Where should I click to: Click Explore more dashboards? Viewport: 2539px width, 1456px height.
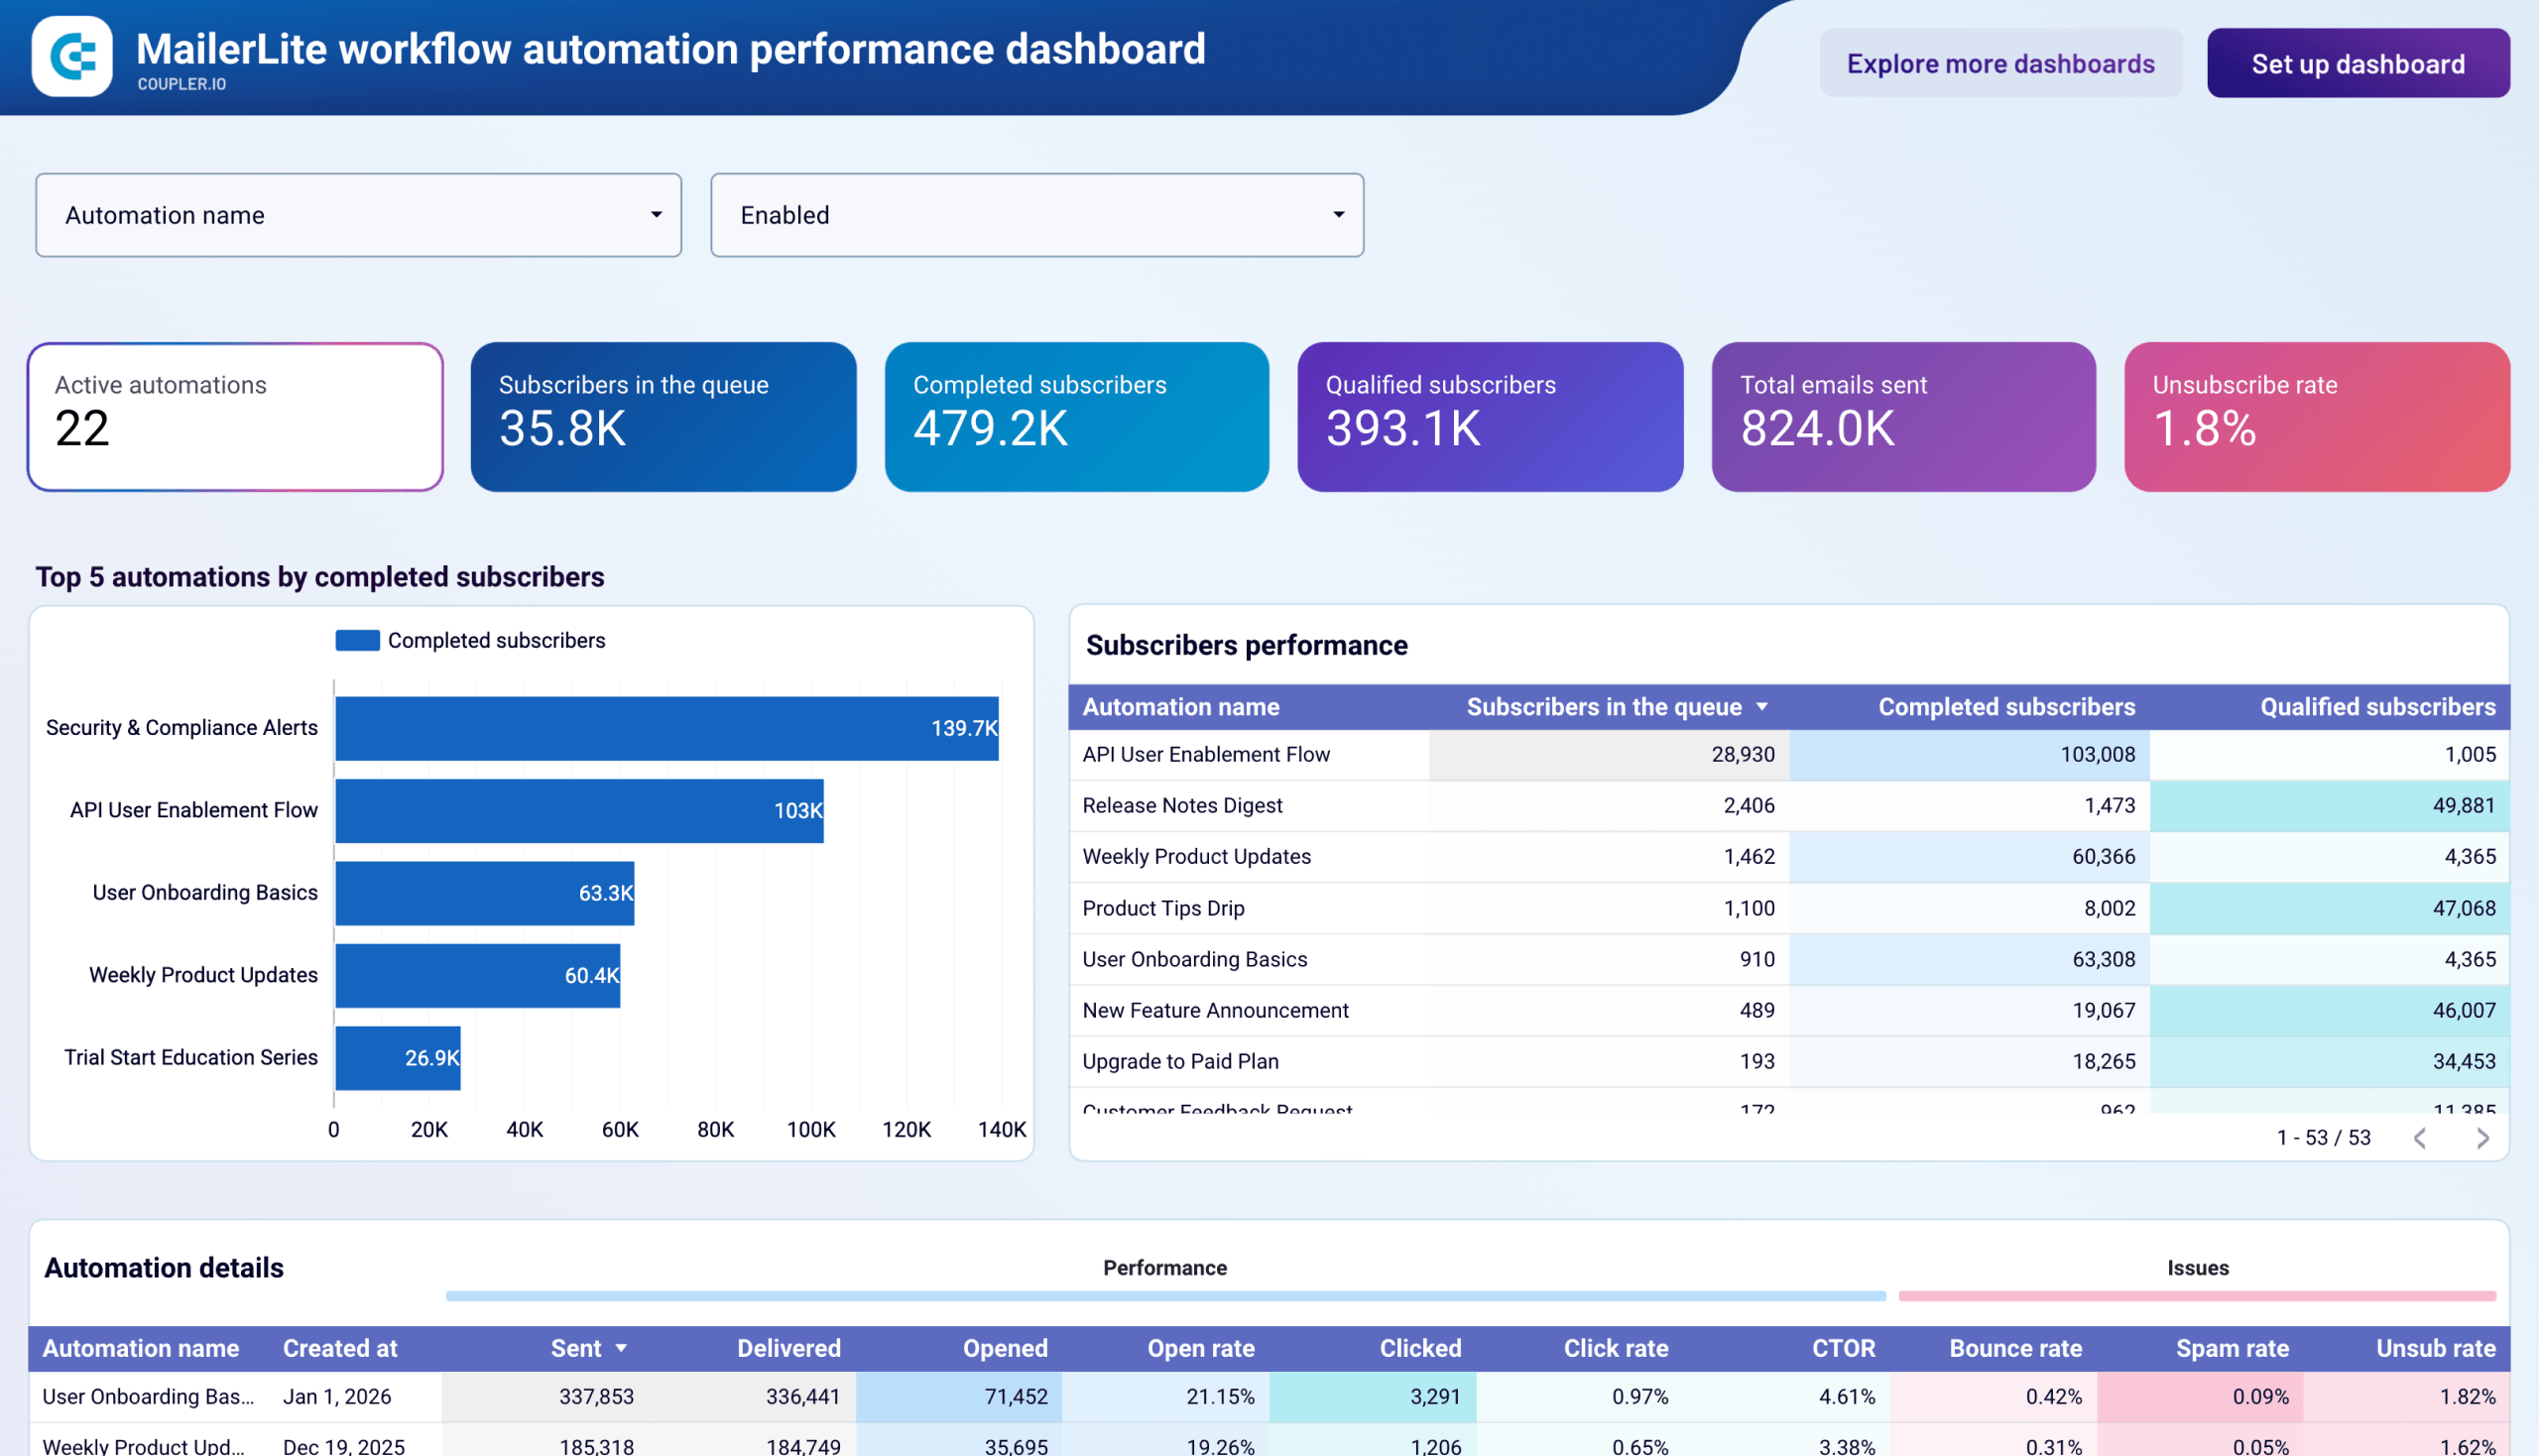(x=2001, y=63)
